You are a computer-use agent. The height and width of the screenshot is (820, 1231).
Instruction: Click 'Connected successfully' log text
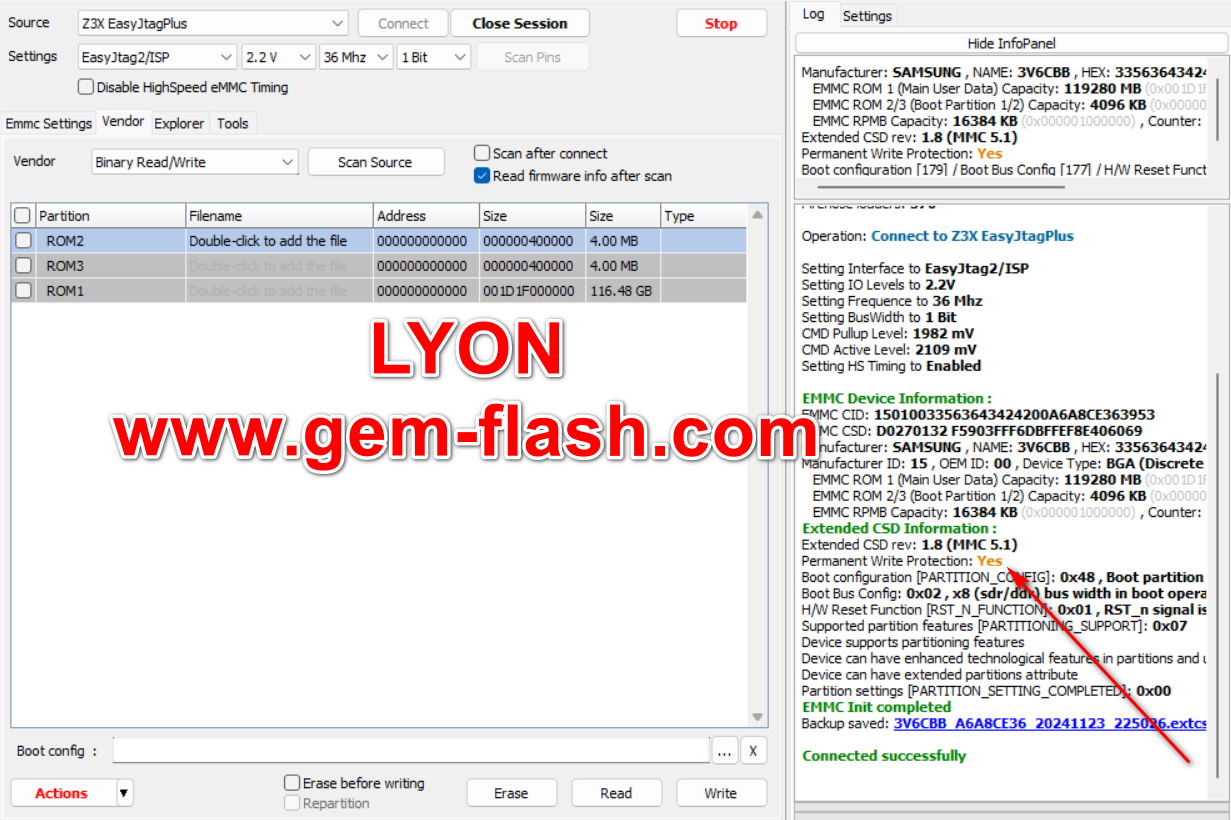coord(884,756)
